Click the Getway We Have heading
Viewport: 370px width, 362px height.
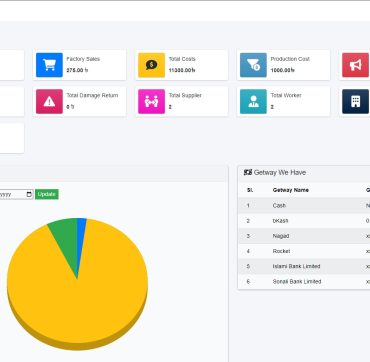coord(280,172)
